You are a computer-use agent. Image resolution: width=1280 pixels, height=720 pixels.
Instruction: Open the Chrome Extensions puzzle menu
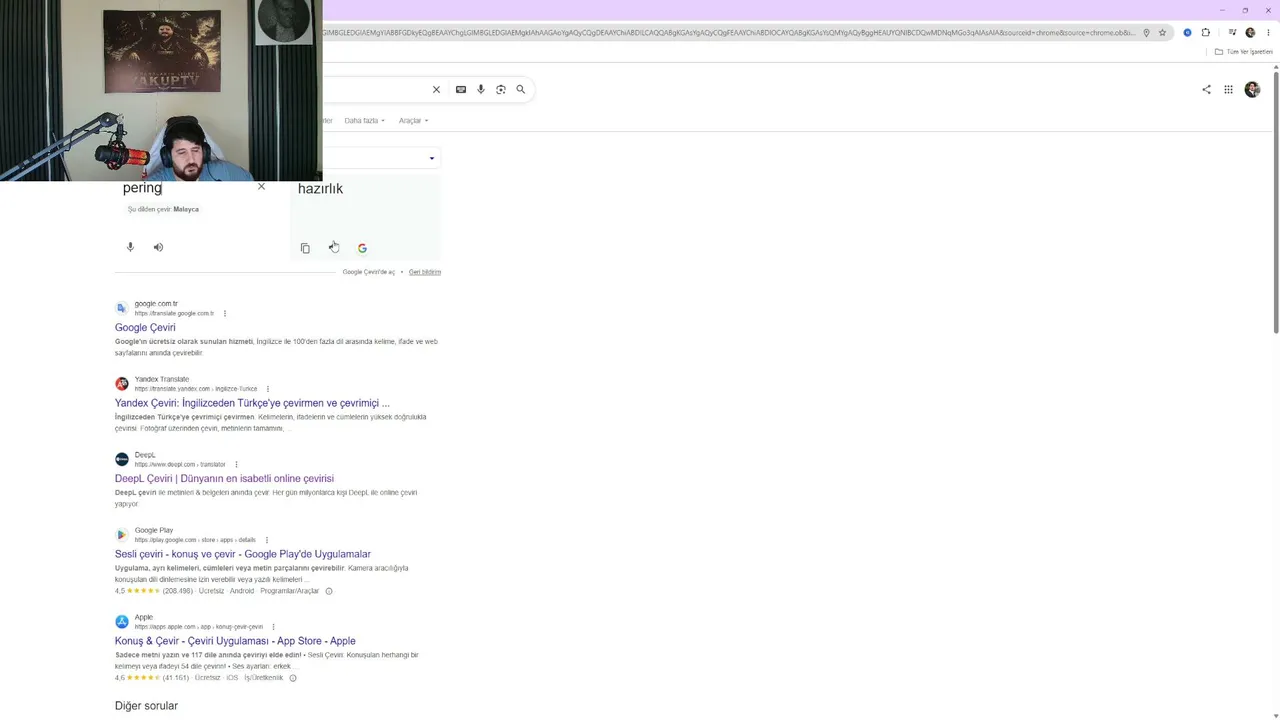click(1206, 33)
